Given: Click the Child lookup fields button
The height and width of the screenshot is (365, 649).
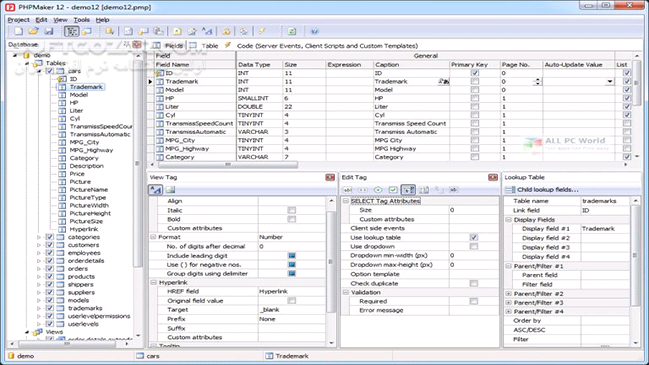Looking at the screenshot, I should click(542, 190).
